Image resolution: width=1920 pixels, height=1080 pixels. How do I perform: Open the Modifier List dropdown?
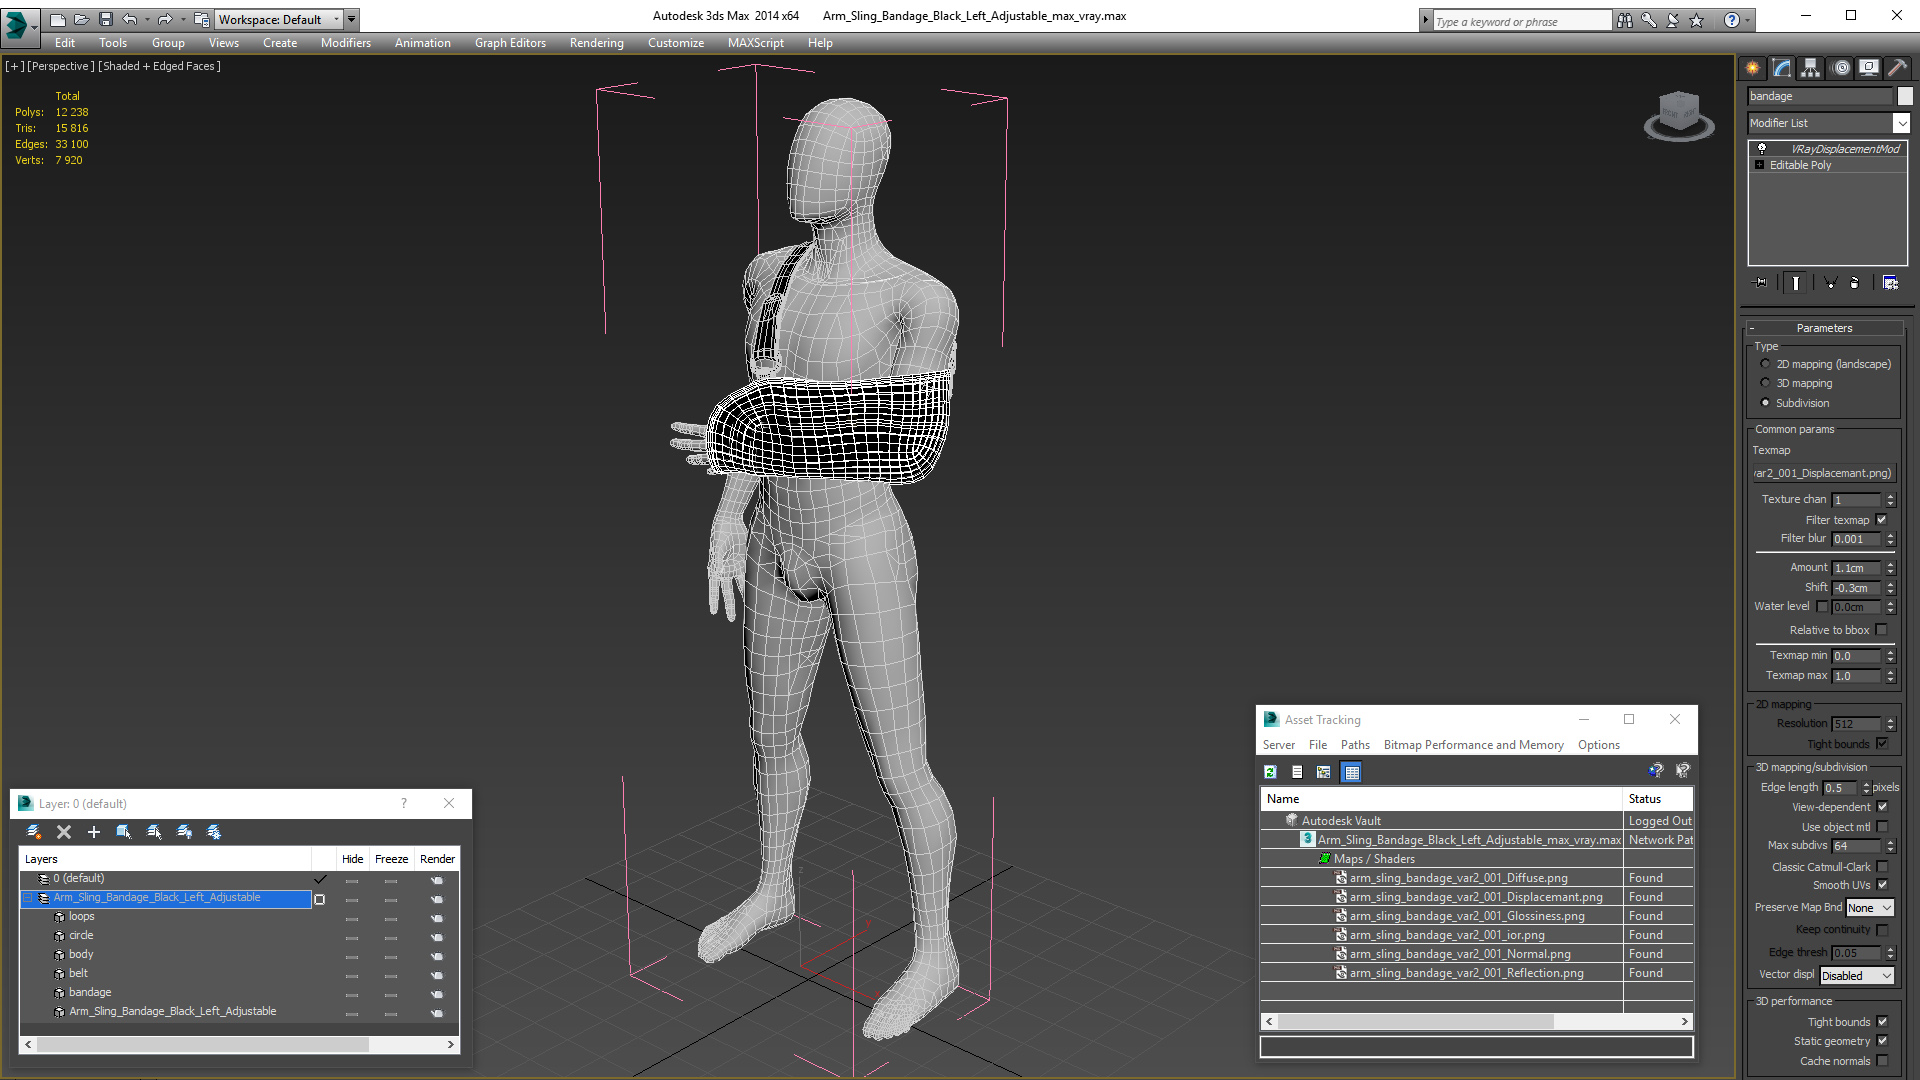click(x=1901, y=123)
